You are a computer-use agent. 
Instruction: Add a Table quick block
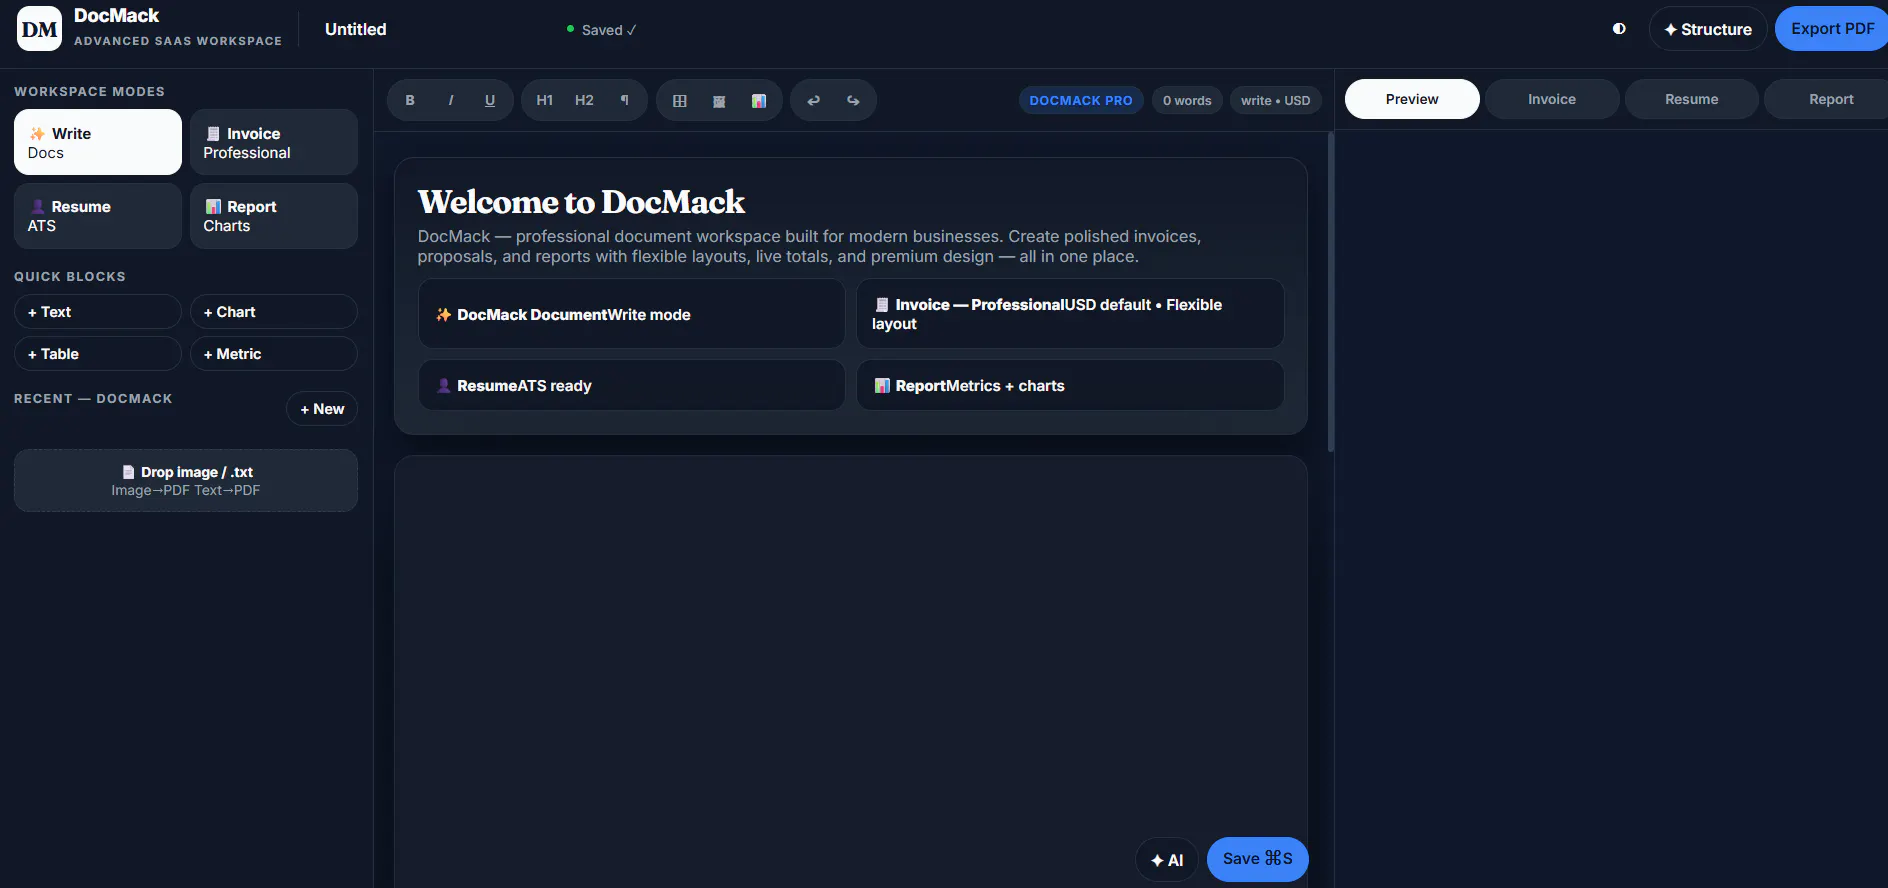point(98,354)
